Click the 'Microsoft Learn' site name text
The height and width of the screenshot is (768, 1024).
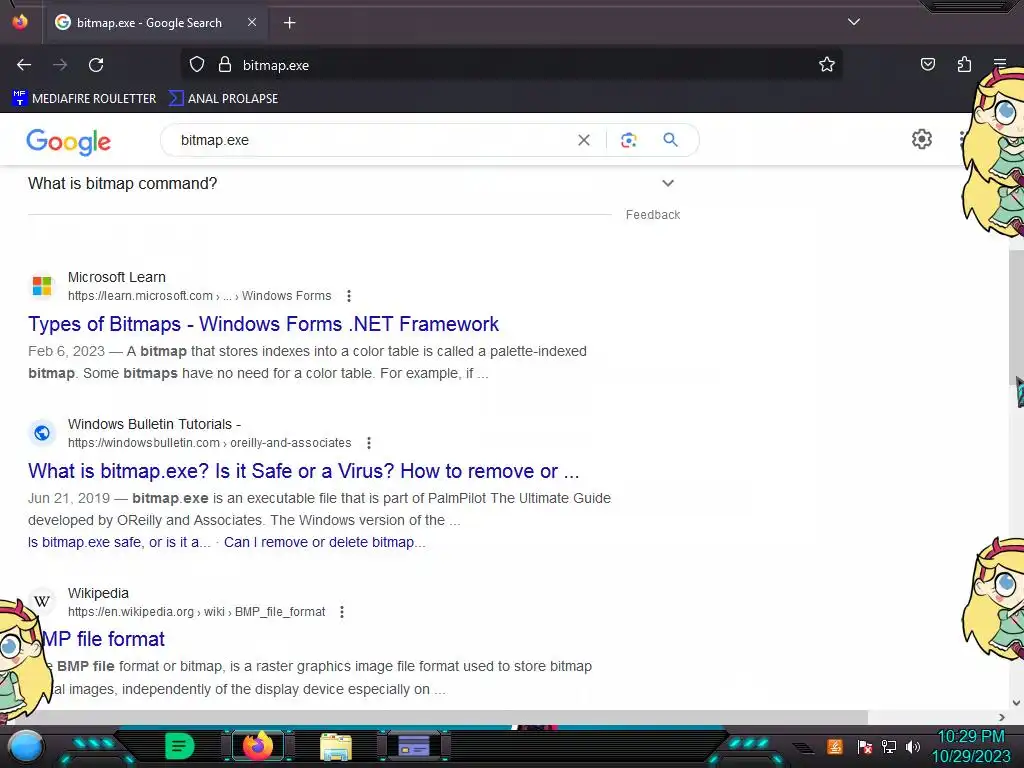pos(117,277)
